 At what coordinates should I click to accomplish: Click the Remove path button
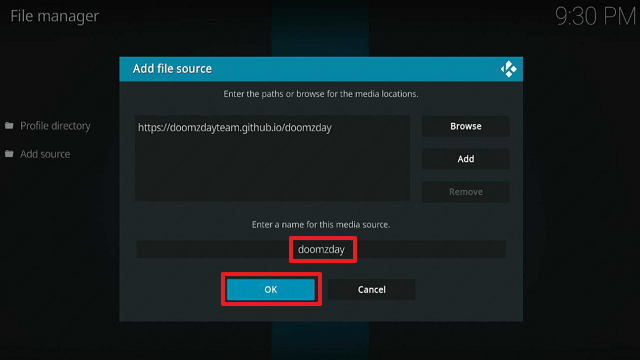tap(465, 192)
